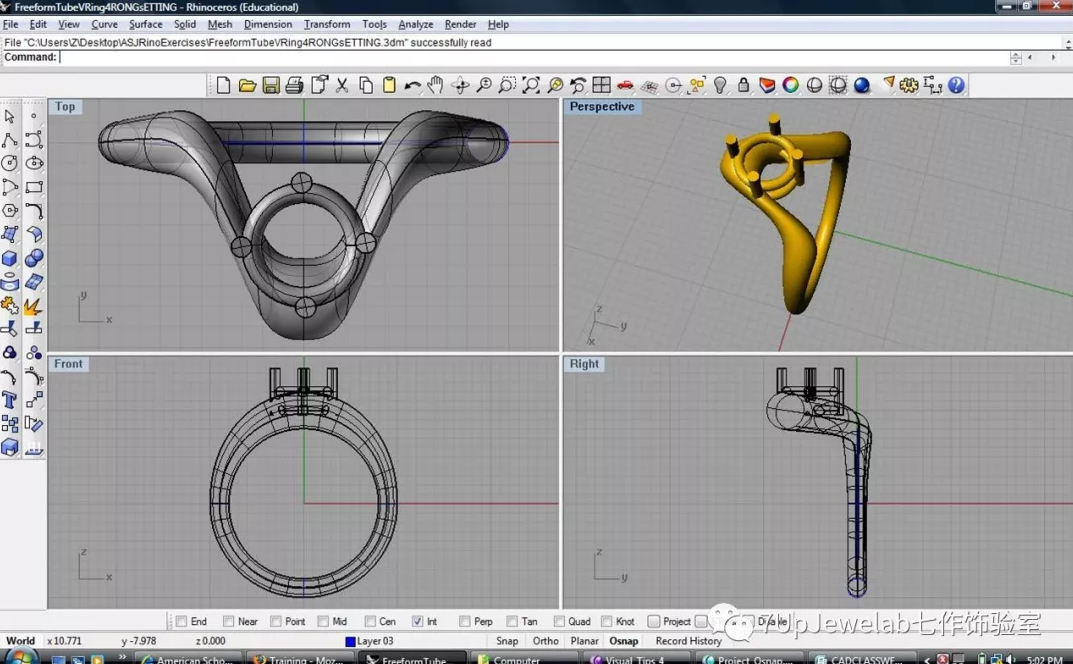
Task: Click the Lock padlock icon
Action: pyautogui.click(x=743, y=86)
